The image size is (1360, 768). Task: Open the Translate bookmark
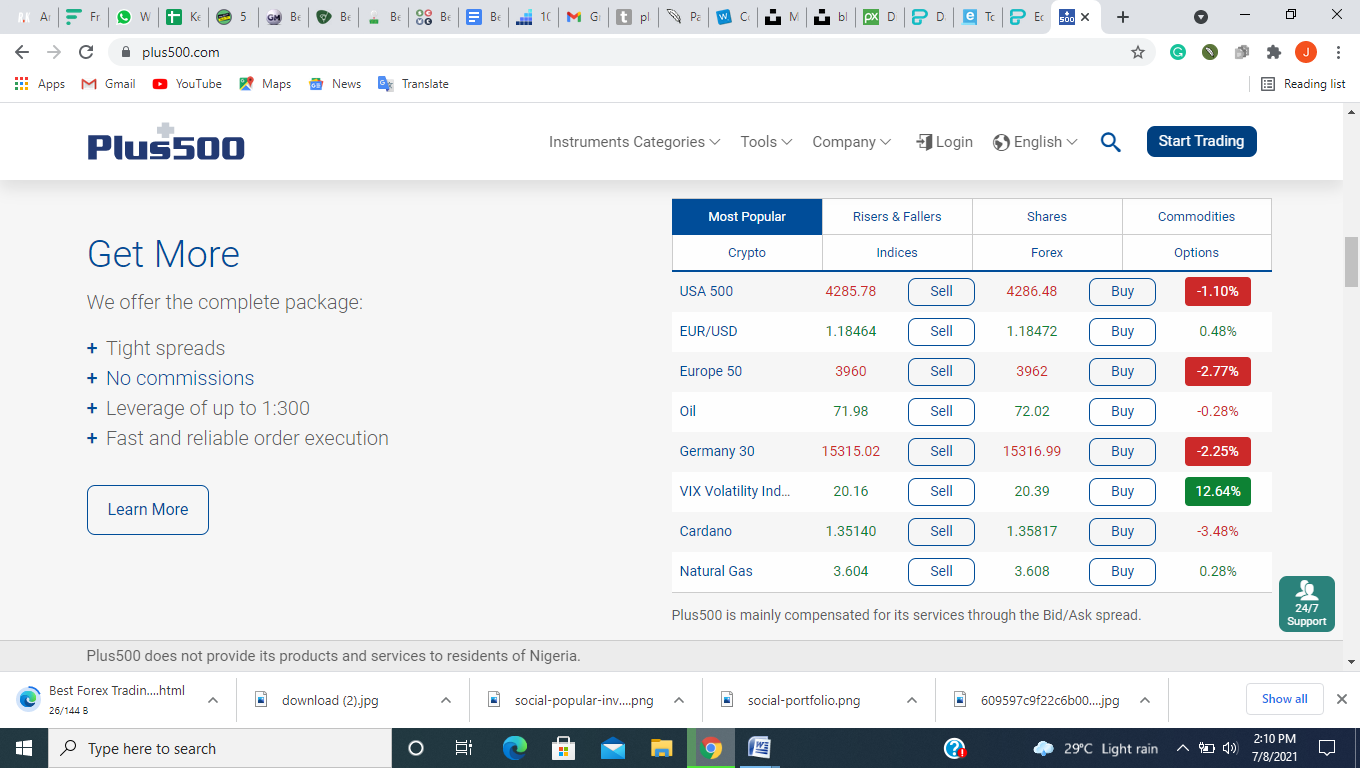(x=413, y=84)
